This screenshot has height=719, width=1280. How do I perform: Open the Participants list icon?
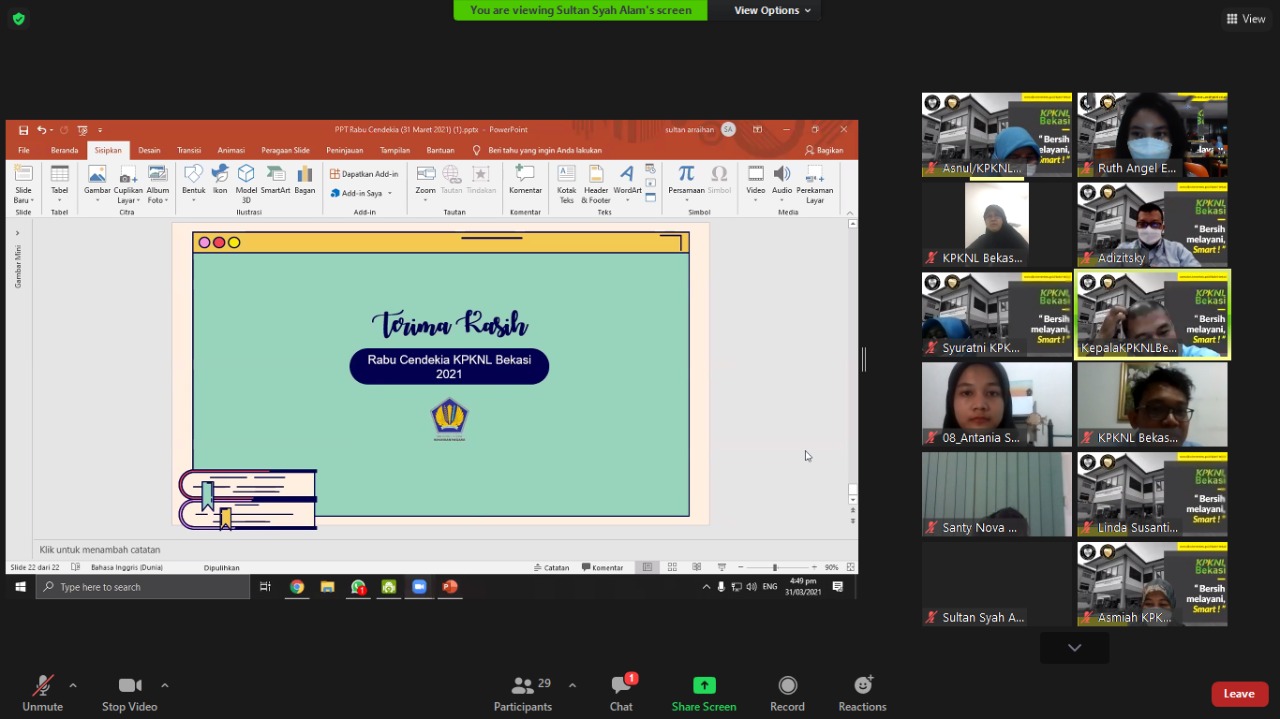[x=522, y=686]
